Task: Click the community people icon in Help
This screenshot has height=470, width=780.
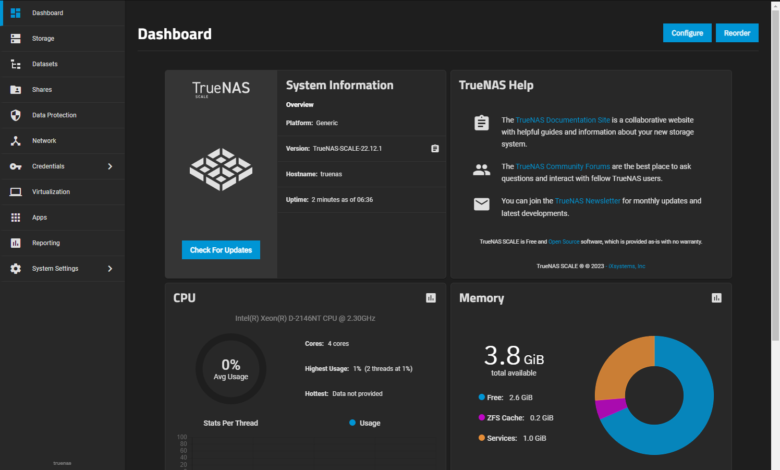Action: (481, 170)
